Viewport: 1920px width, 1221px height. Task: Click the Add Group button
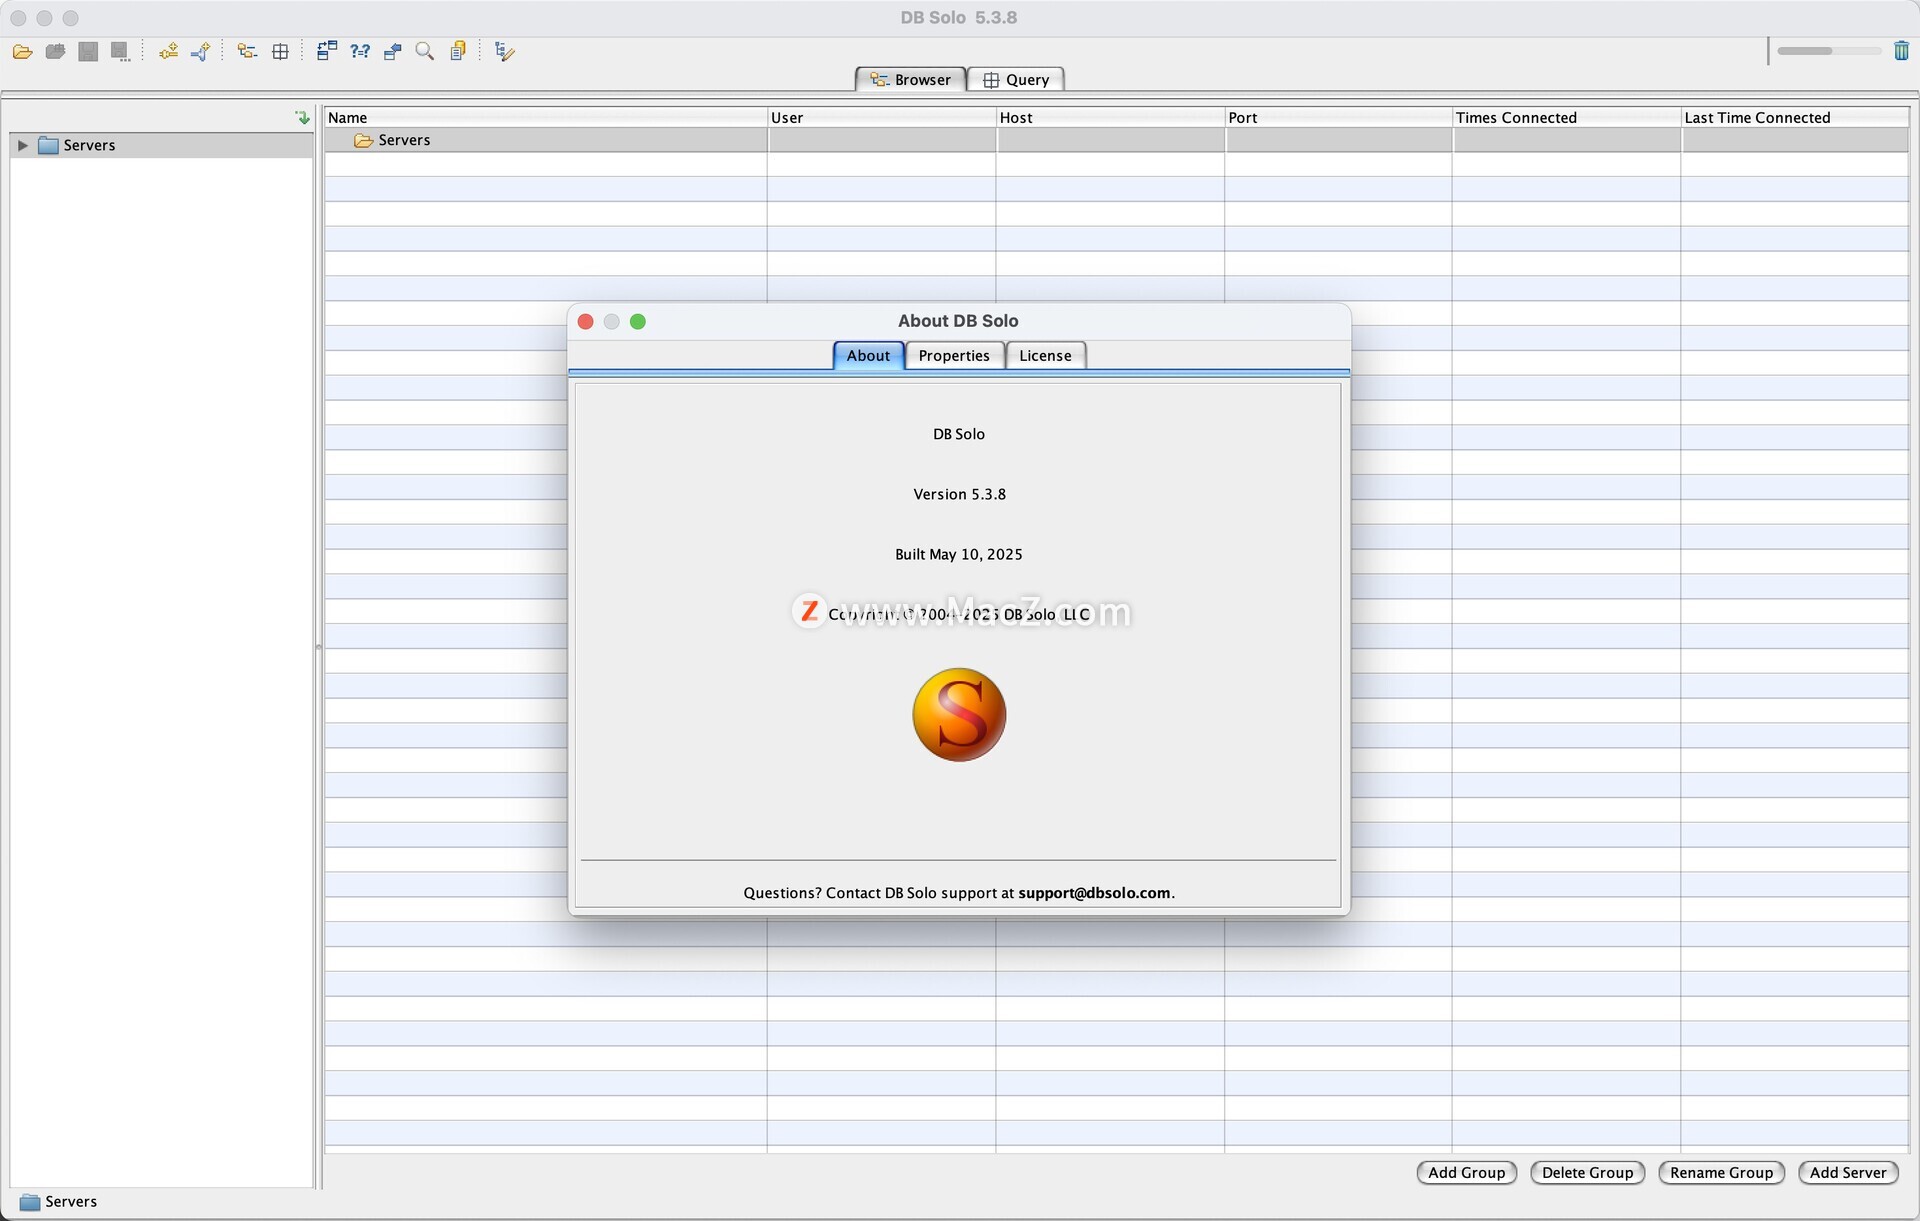click(x=1466, y=1173)
